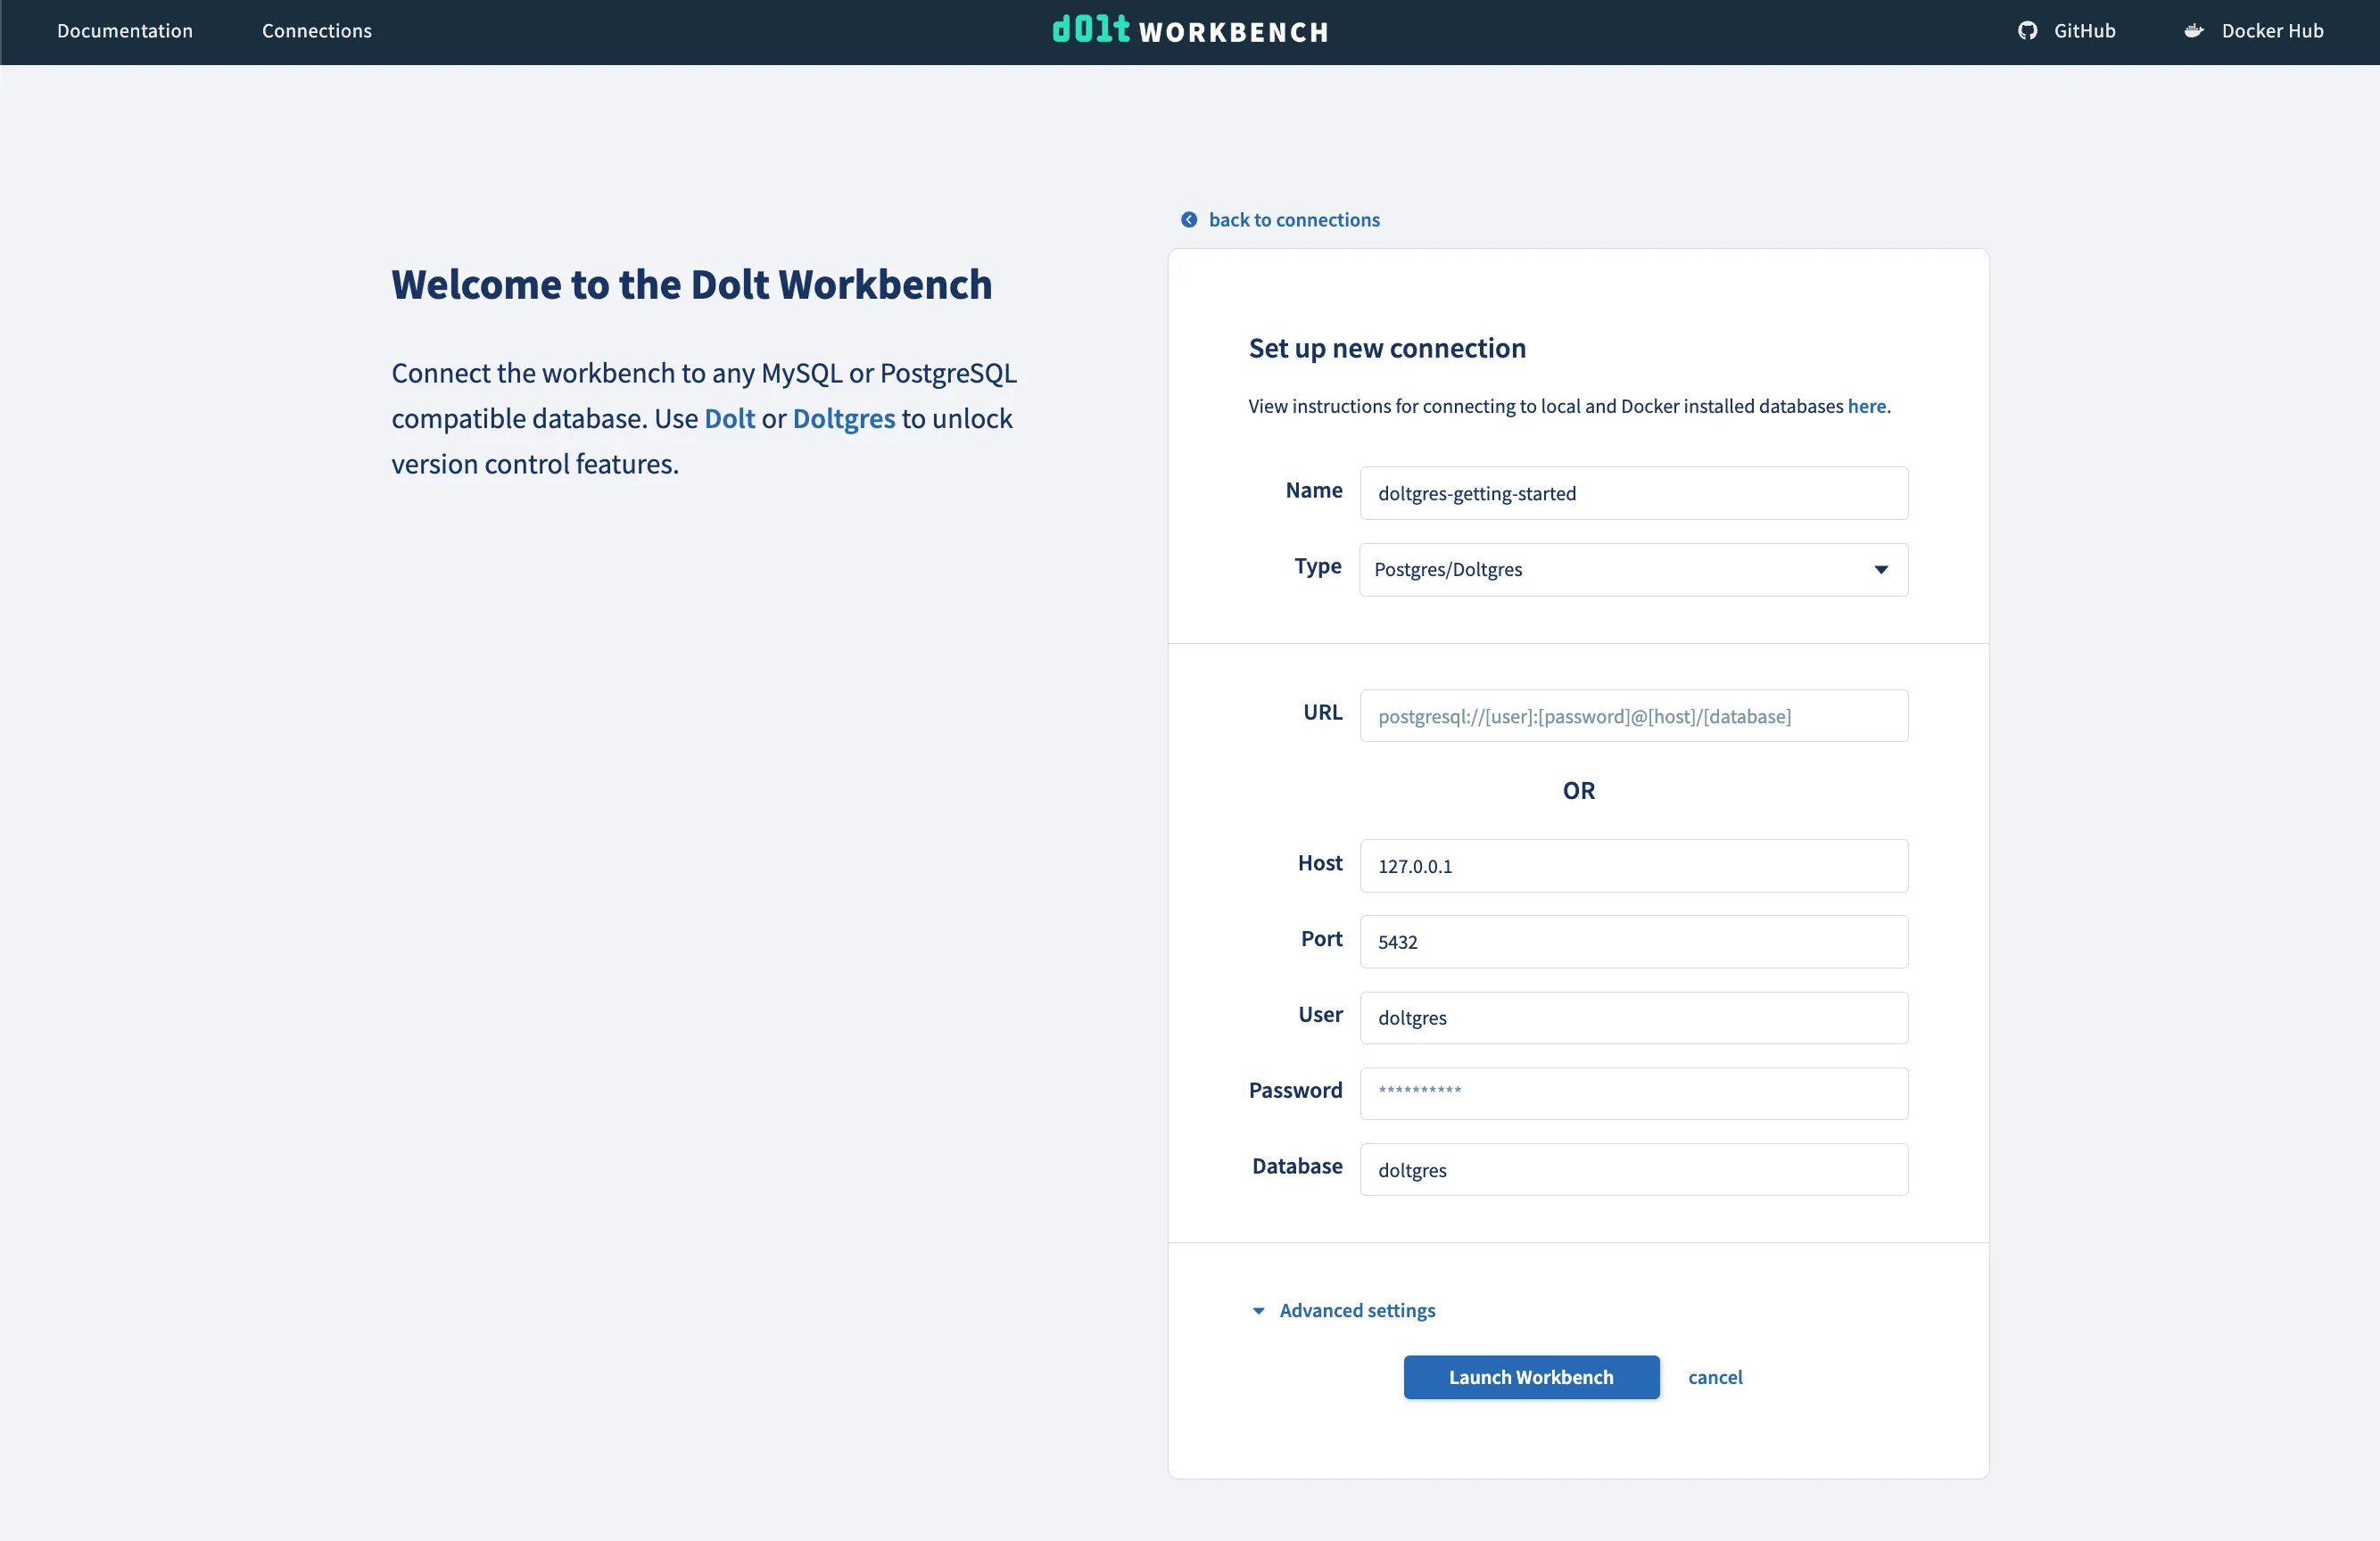The image size is (2380, 1541).
Task: Select the Port field containing 5432
Action: click(1633, 942)
